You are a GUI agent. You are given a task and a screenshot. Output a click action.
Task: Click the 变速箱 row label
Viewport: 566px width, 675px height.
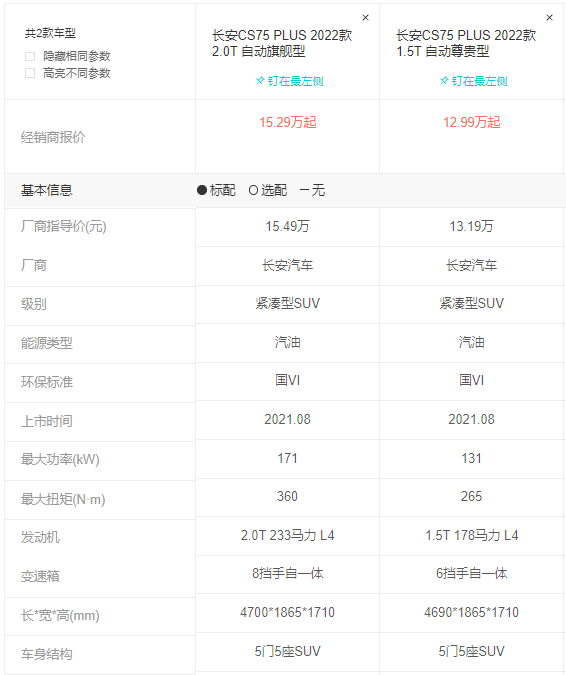click(40, 576)
